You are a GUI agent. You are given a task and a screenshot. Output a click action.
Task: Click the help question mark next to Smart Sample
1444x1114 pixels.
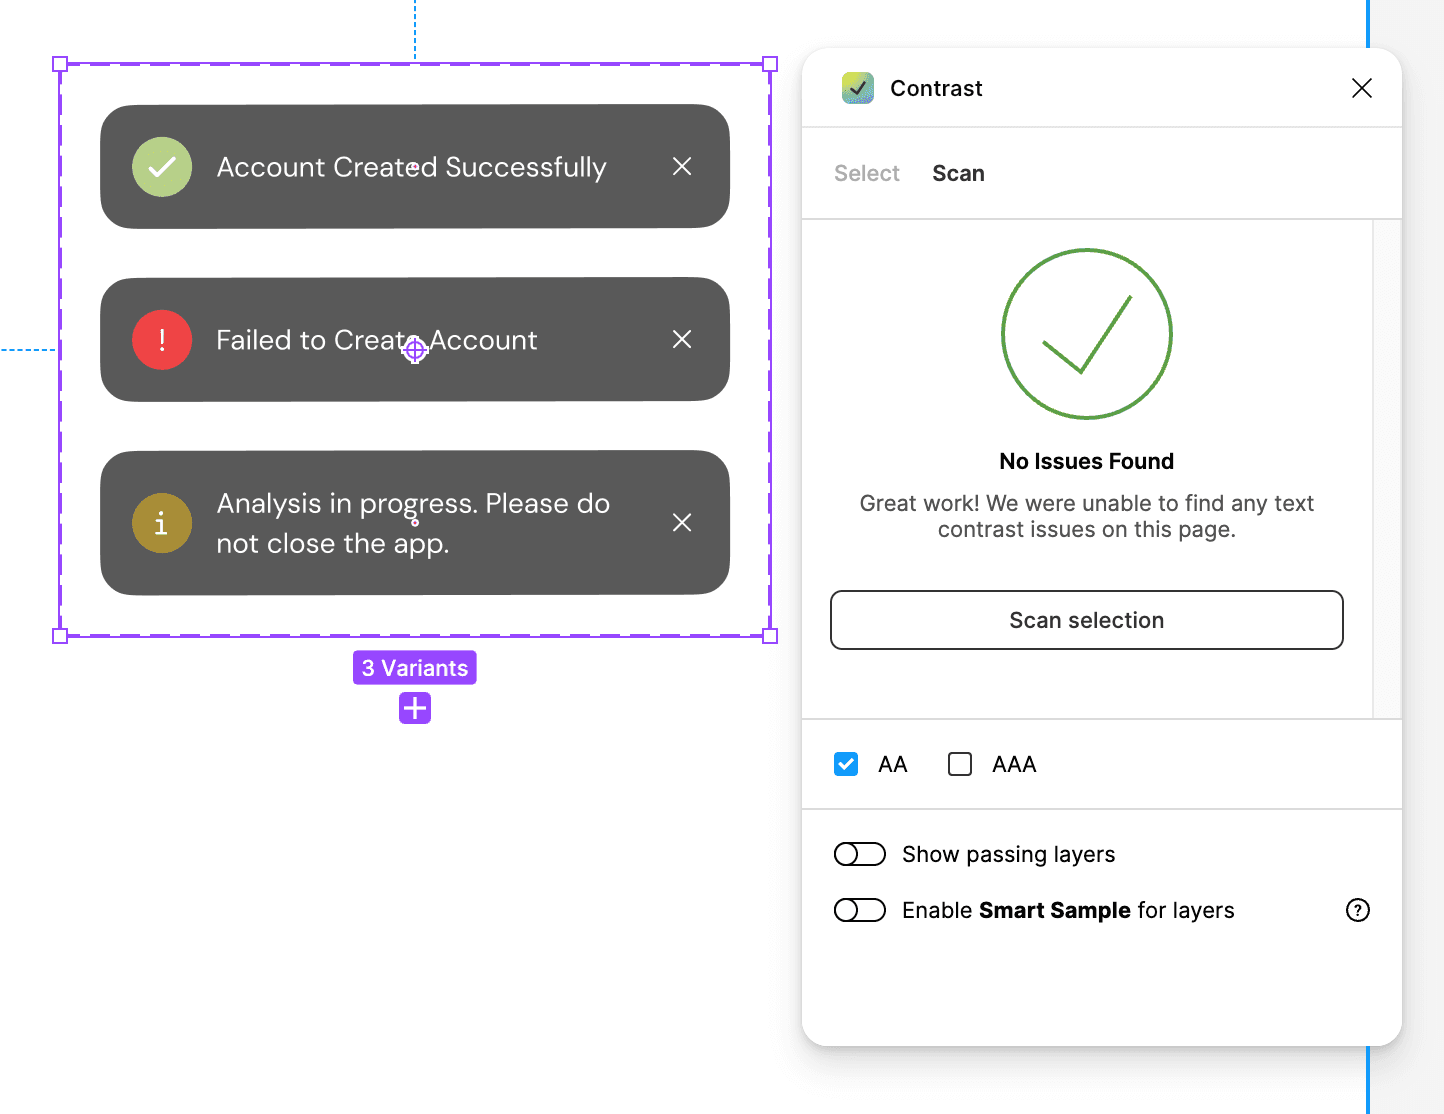[x=1357, y=910]
